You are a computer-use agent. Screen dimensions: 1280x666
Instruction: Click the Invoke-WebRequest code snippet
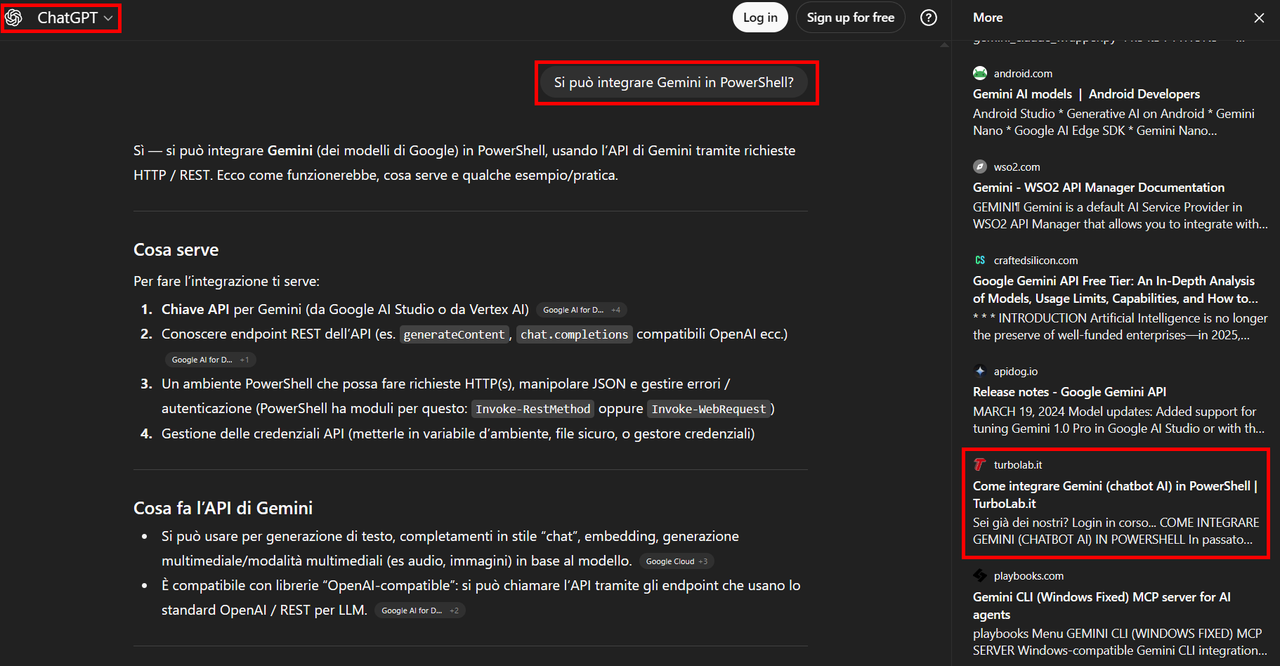point(710,409)
